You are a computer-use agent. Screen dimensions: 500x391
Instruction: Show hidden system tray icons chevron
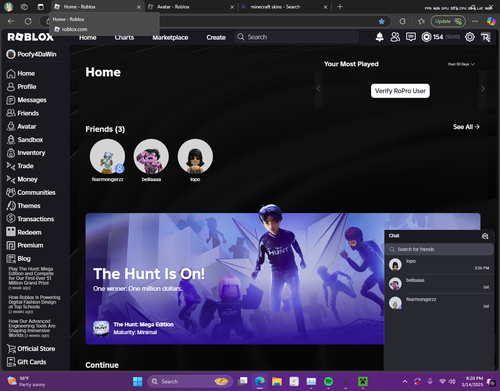(405, 381)
